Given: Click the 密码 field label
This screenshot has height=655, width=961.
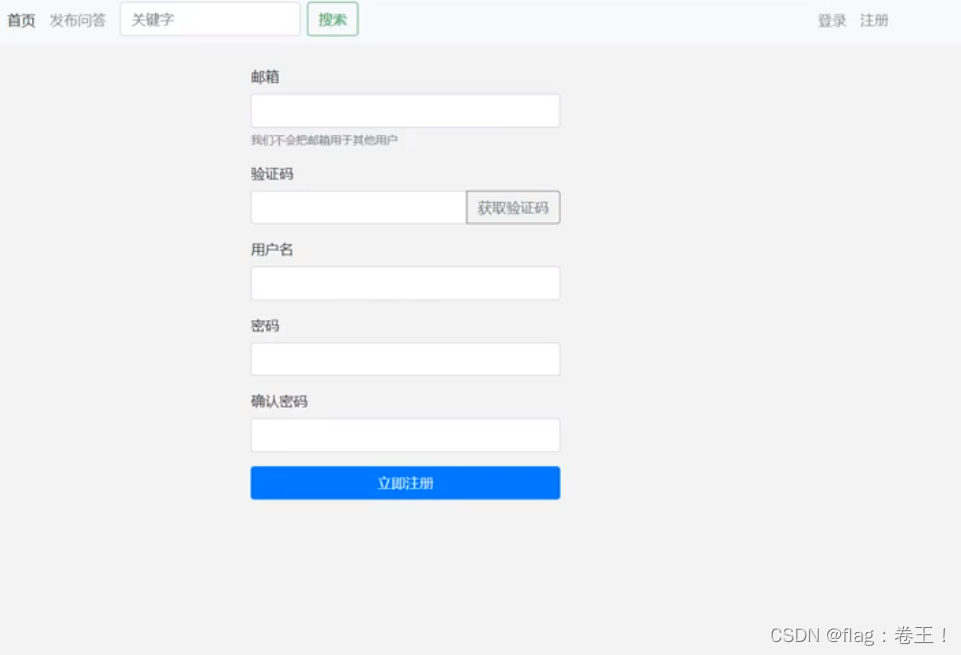Looking at the screenshot, I should 265,325.
